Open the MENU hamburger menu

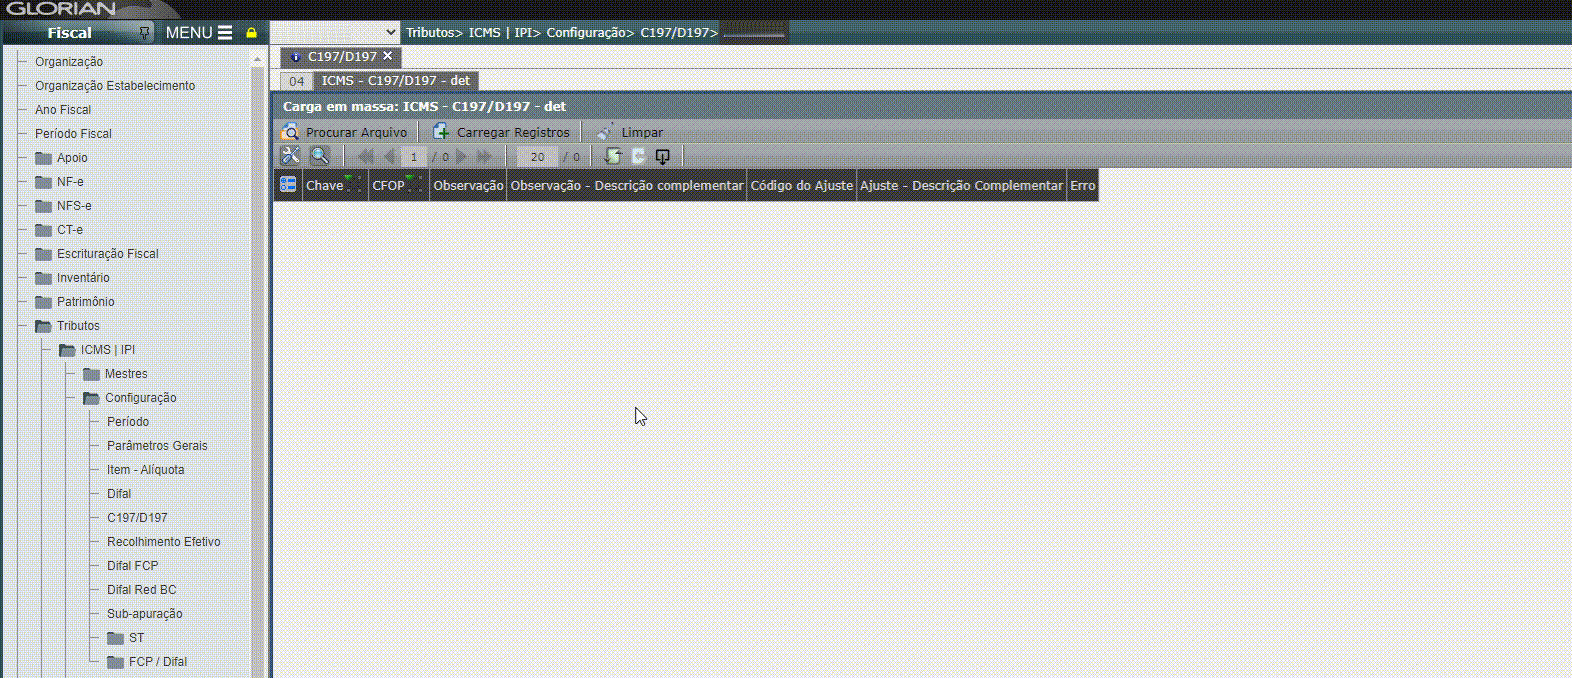tap(199, 33)
